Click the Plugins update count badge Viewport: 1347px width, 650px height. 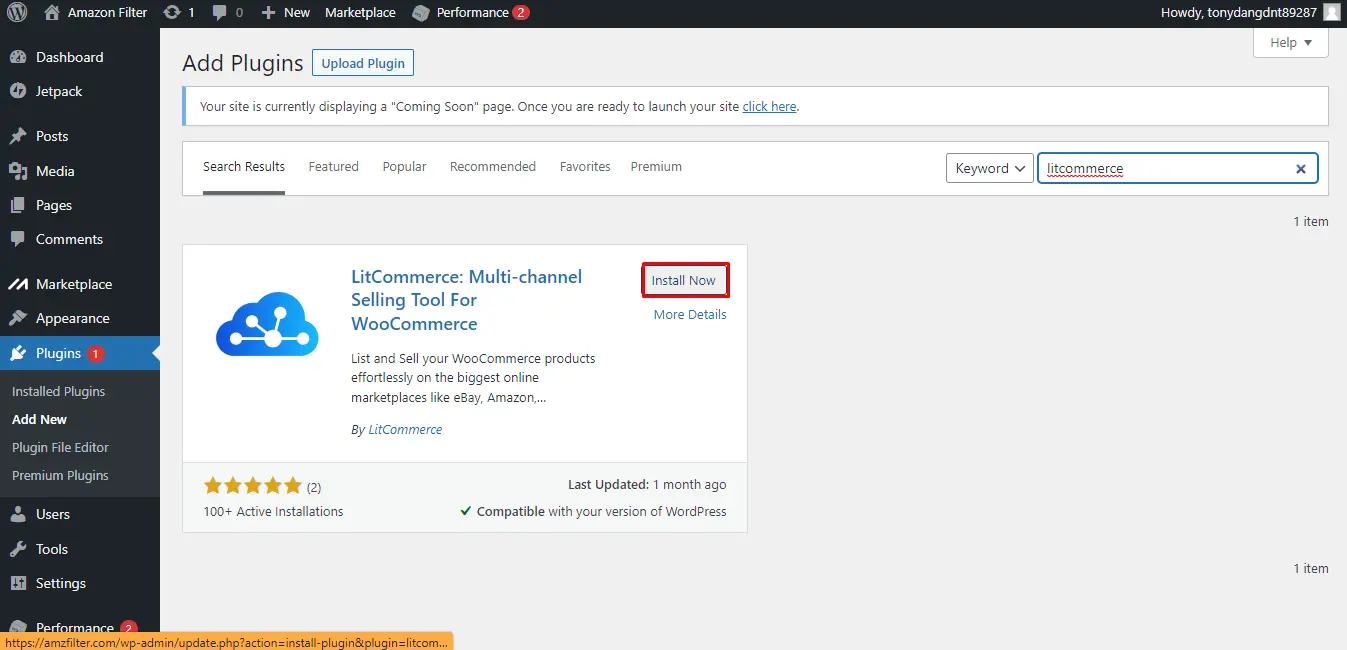click(95, 353)
